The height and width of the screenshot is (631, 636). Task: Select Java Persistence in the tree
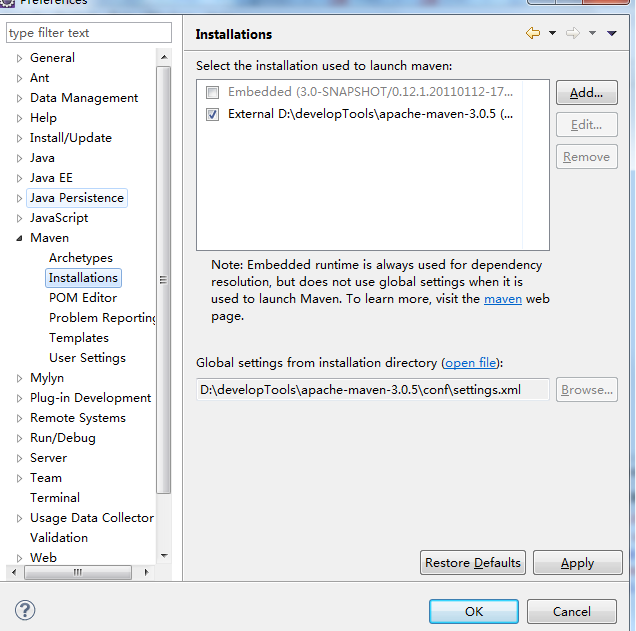77,198
